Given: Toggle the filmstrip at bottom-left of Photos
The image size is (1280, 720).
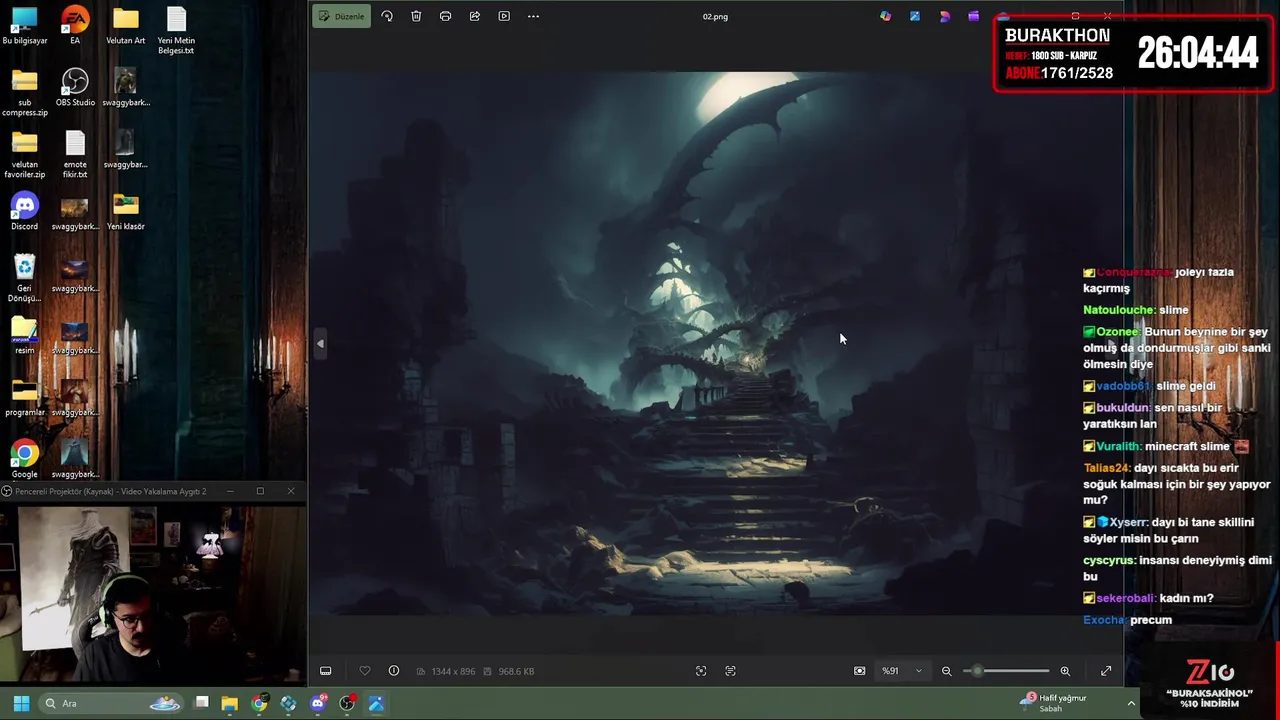Looking at the screenshot, I should tap(325, 671).
